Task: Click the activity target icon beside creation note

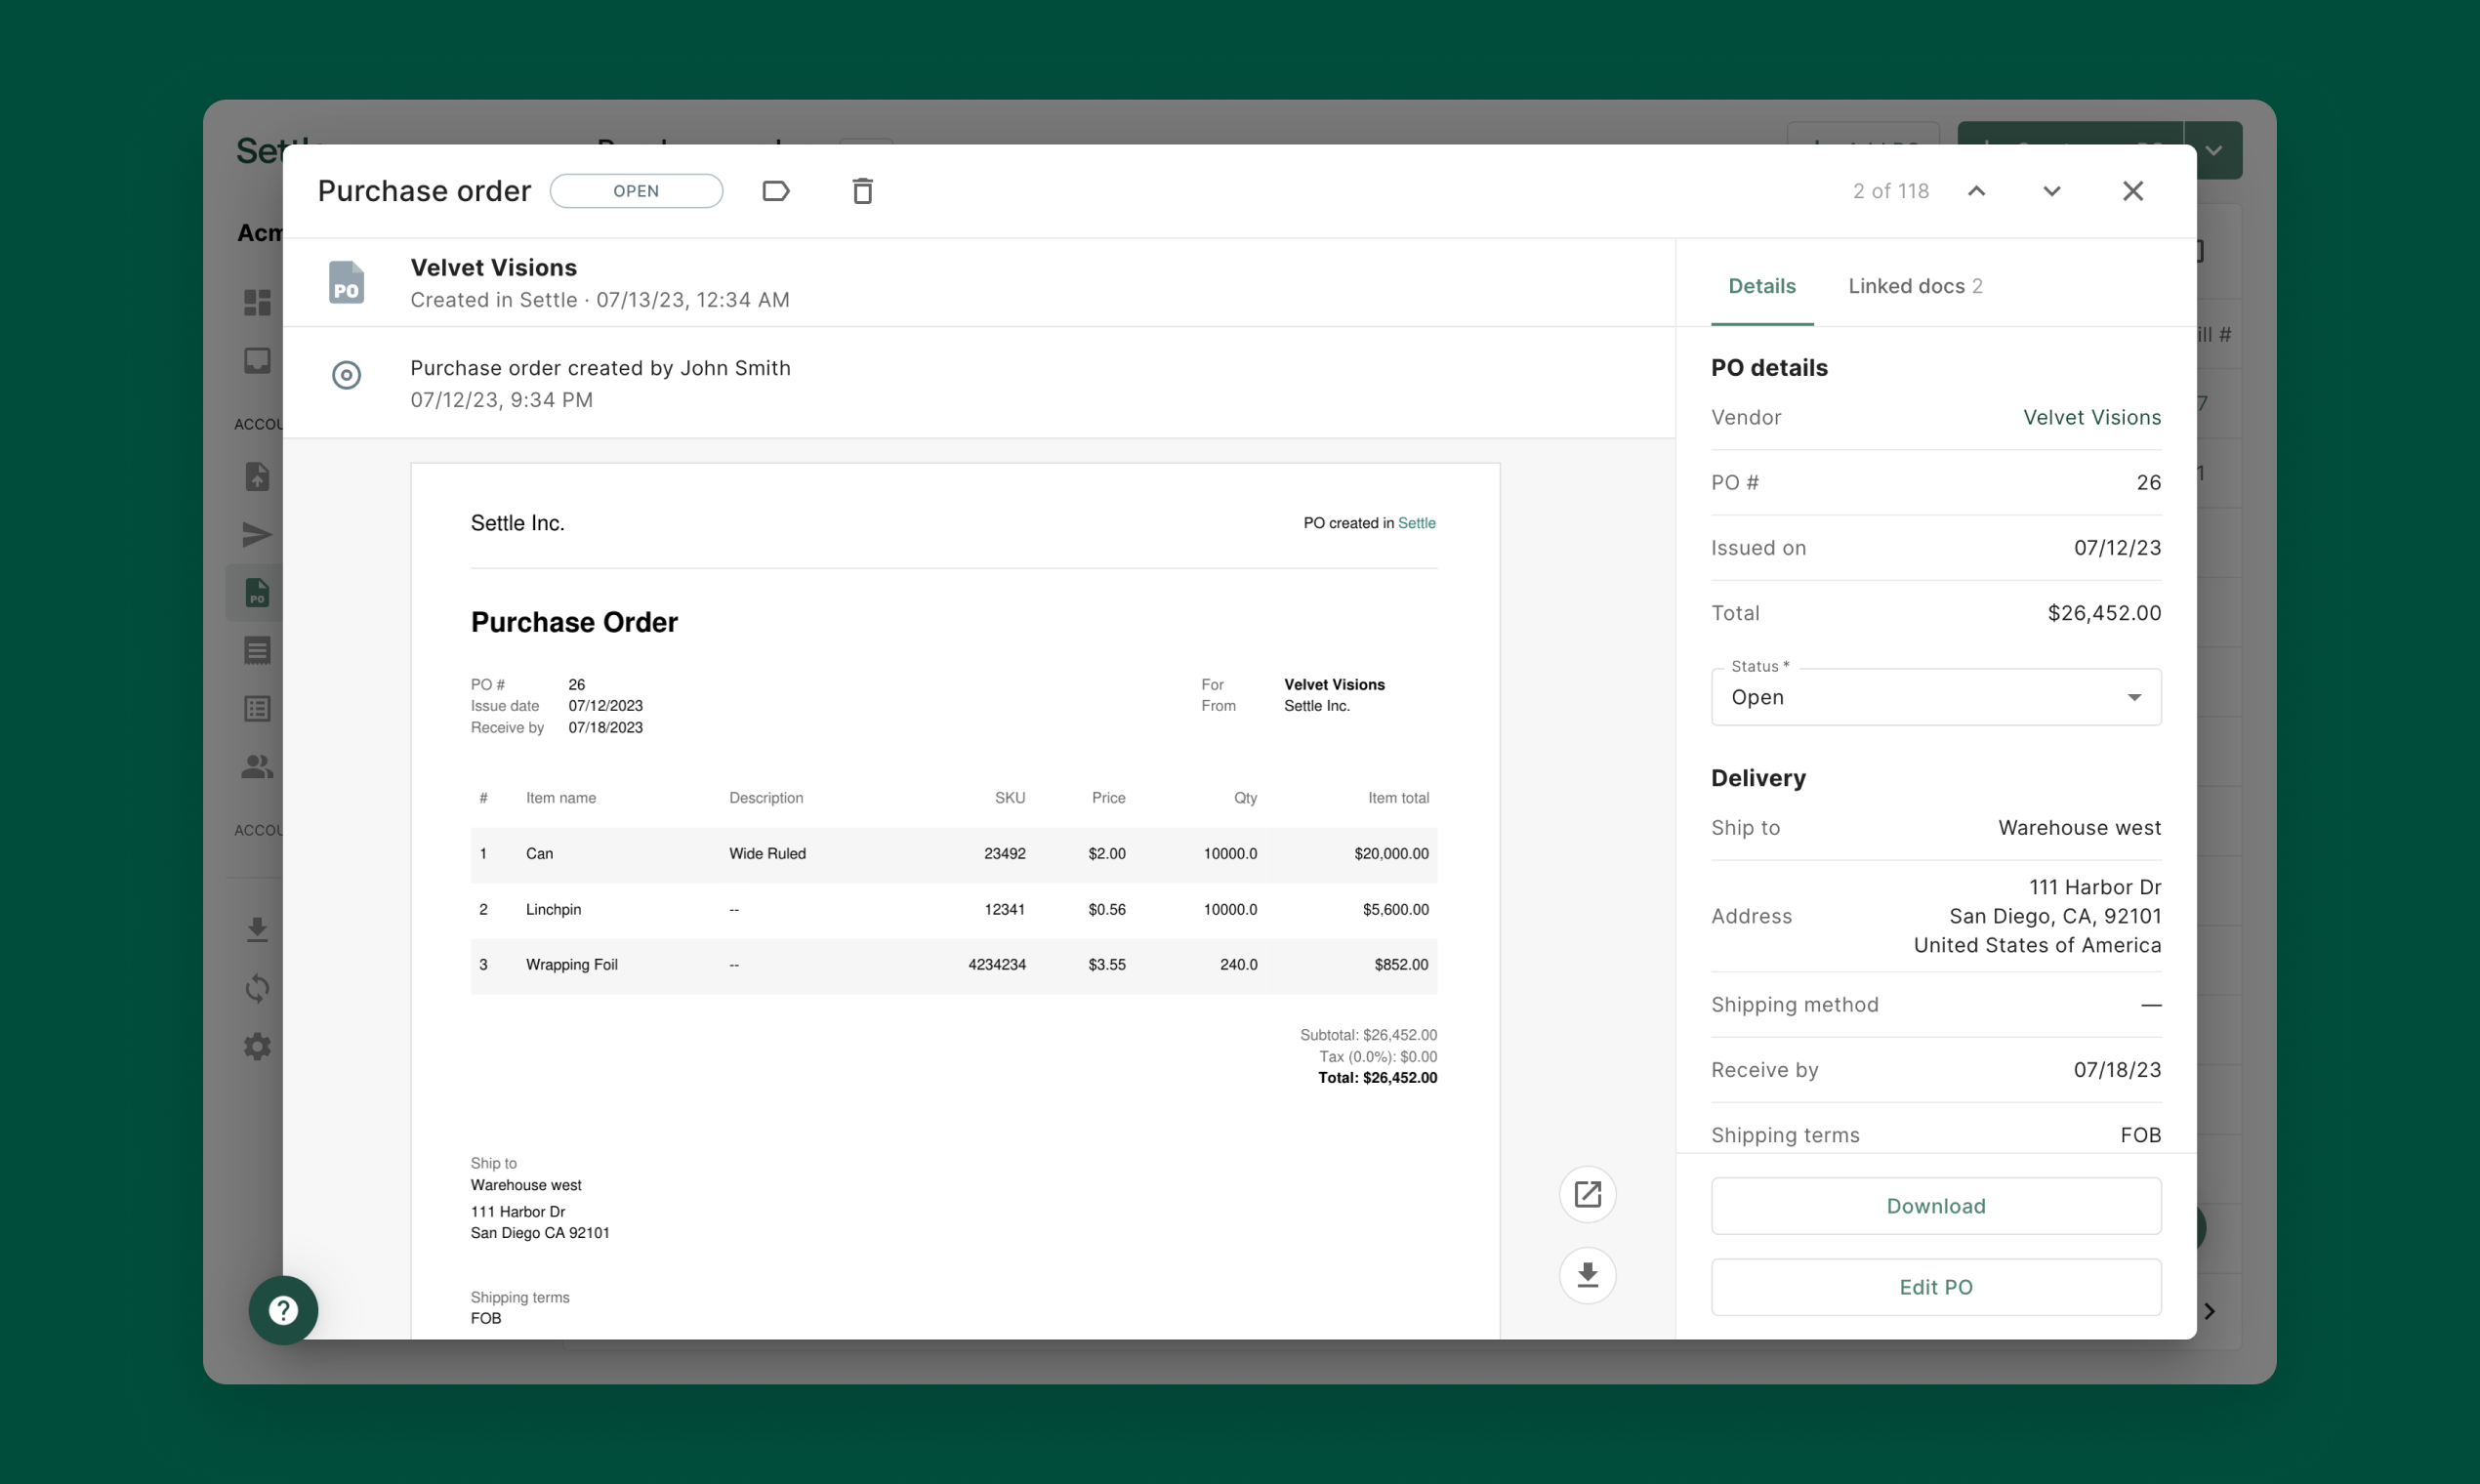Action: click(x=346, y=375)
